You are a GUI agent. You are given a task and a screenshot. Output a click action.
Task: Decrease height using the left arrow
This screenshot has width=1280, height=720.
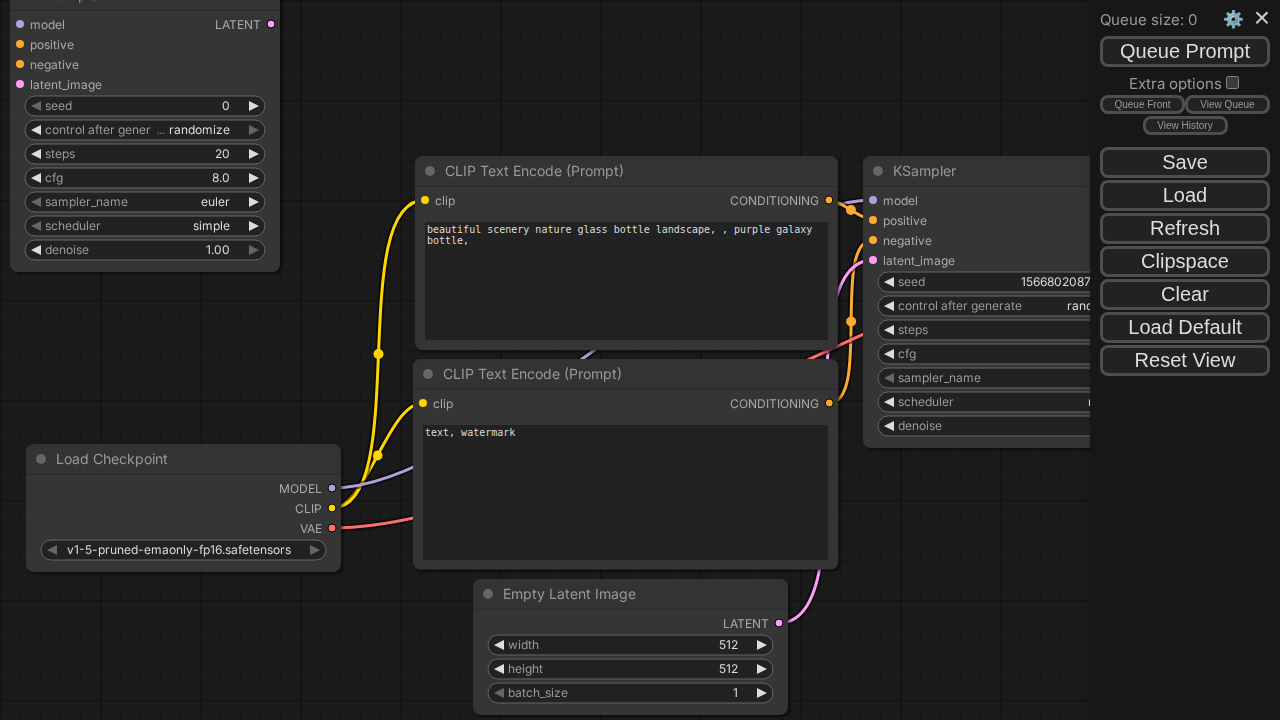click(x=499, y=669)
